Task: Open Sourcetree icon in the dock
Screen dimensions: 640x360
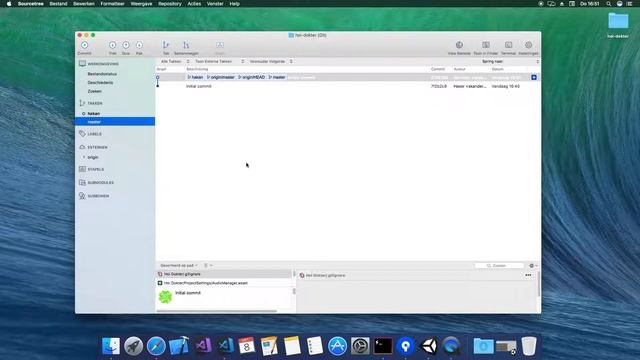Action: tap(406, 346)
